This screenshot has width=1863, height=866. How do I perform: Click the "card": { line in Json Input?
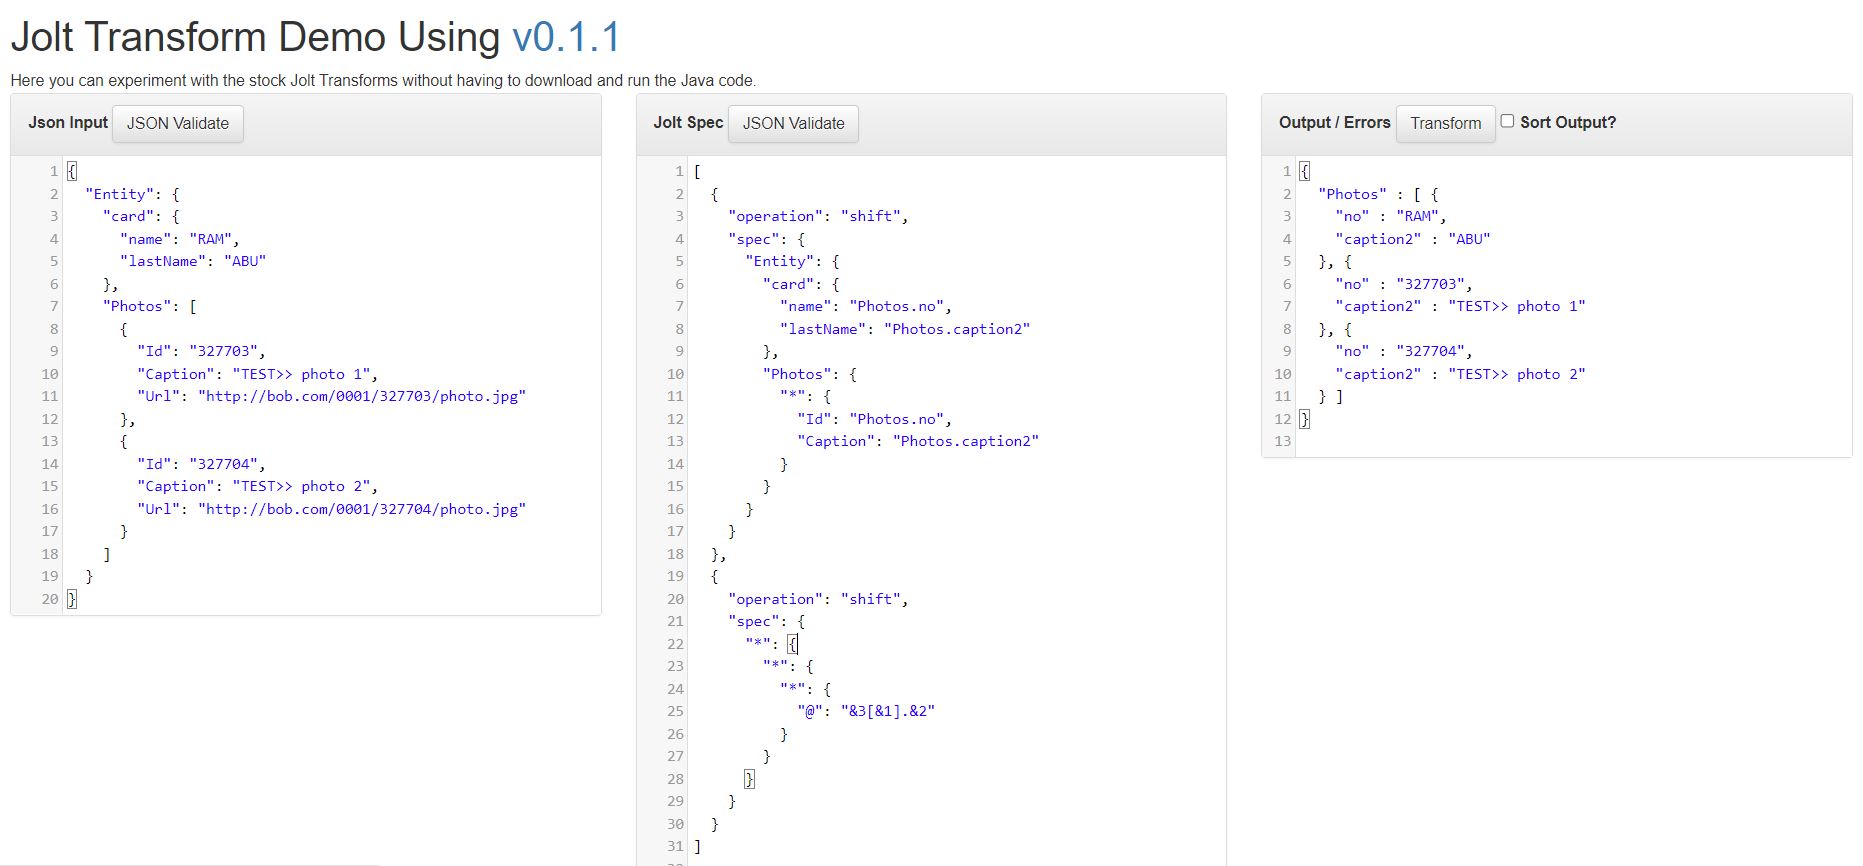click(x=141, y=216)
